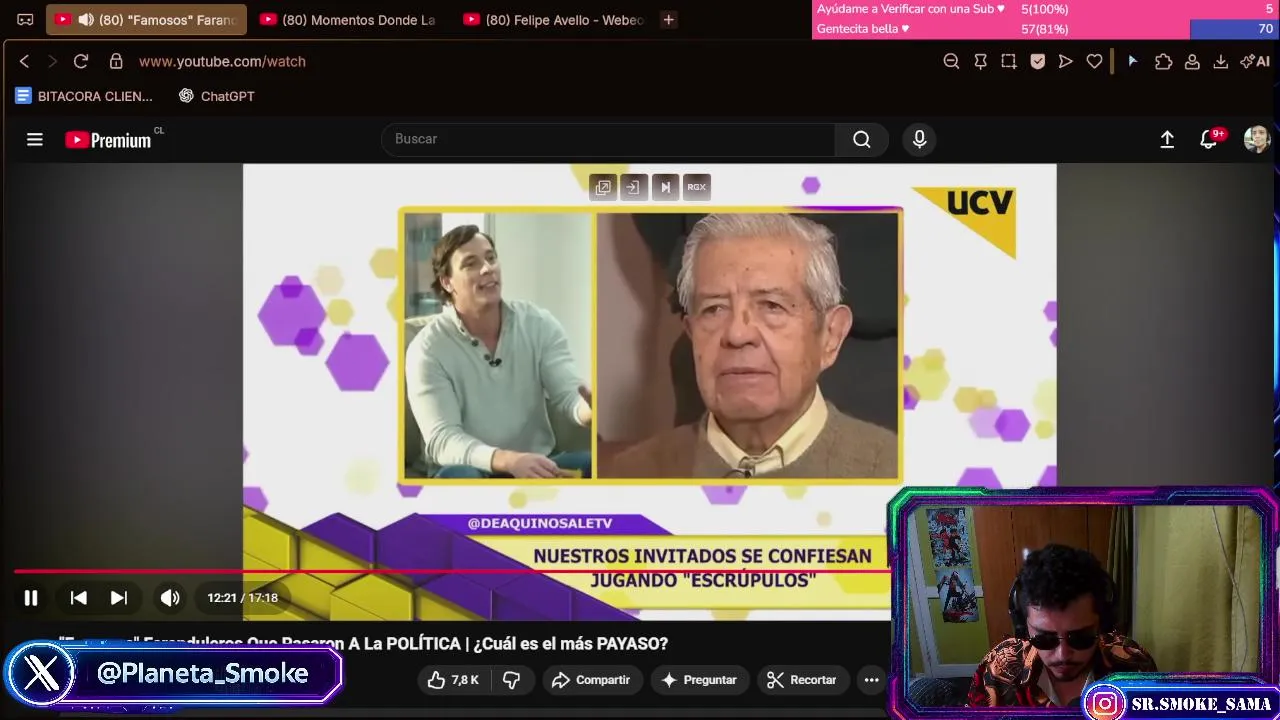Open the browser sidebar panel icon
Image resolution: width=1280 pixels, height=720 pixels.
click(x=25, y=19)
